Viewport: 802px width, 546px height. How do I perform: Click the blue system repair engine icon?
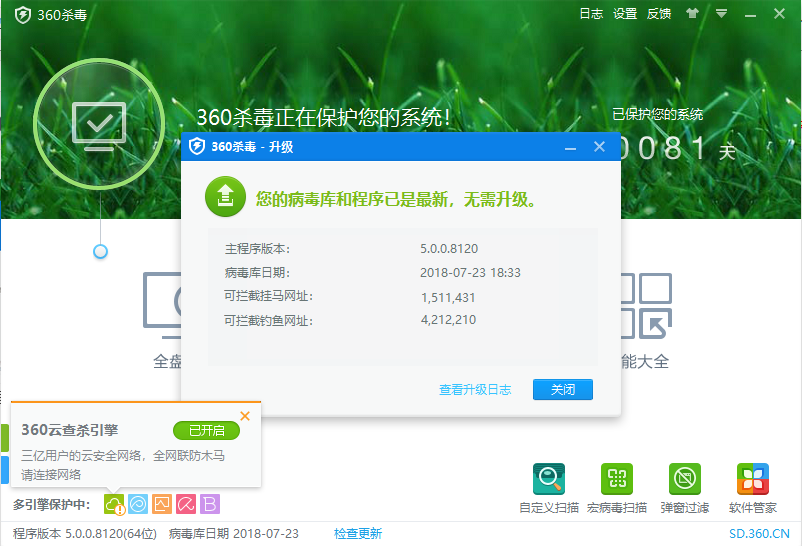pyautogui.click(x=138, y=504)
